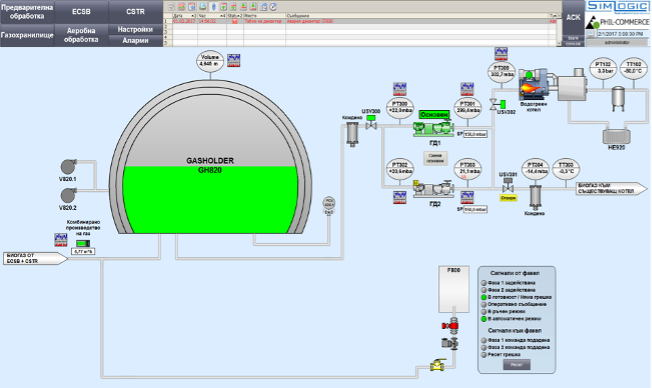Select the ГД2 grey blower pump

(433, 188)
